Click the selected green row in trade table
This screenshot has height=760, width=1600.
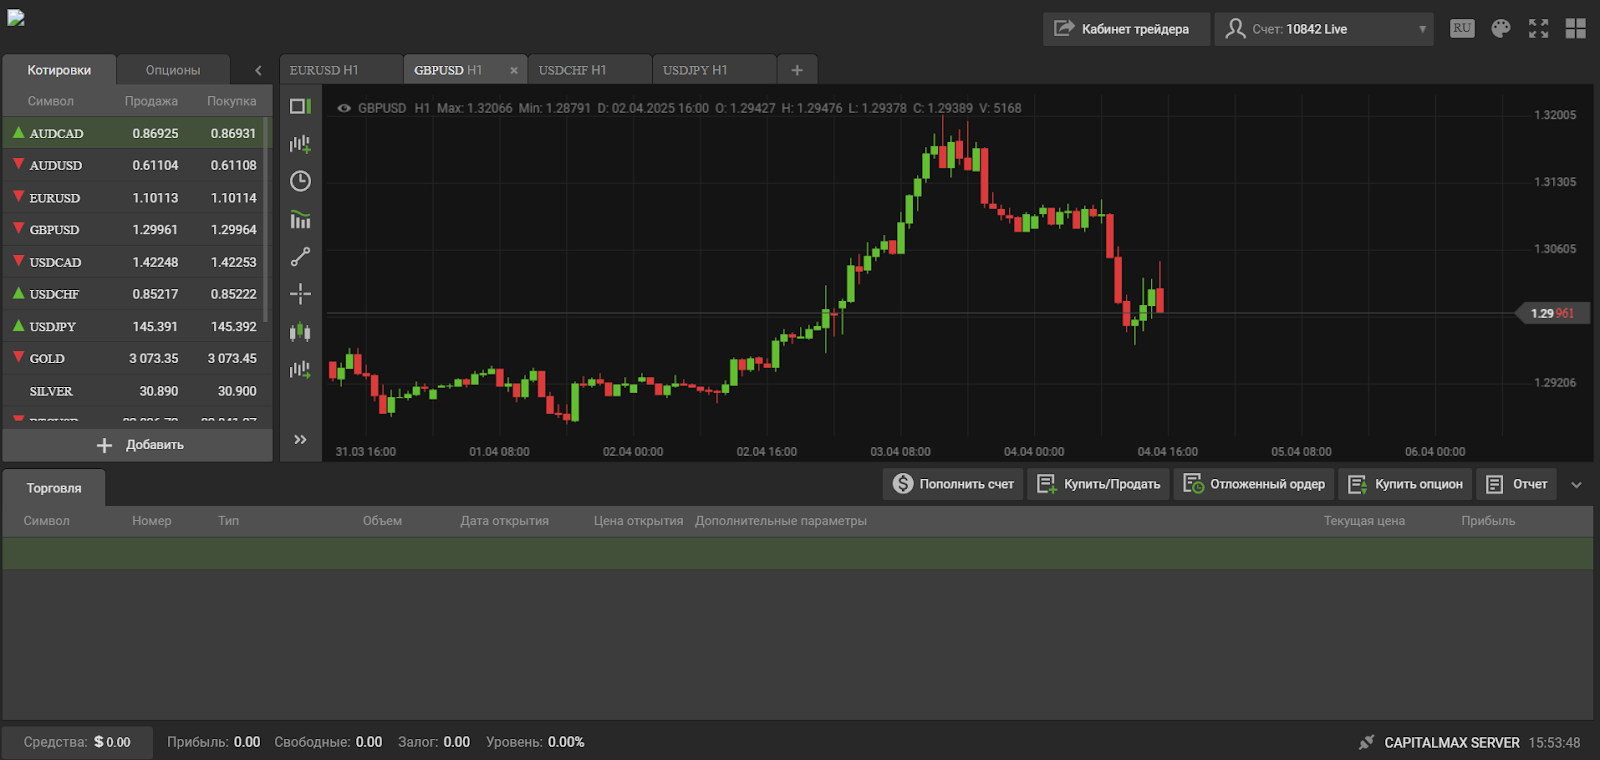[797, 554]
